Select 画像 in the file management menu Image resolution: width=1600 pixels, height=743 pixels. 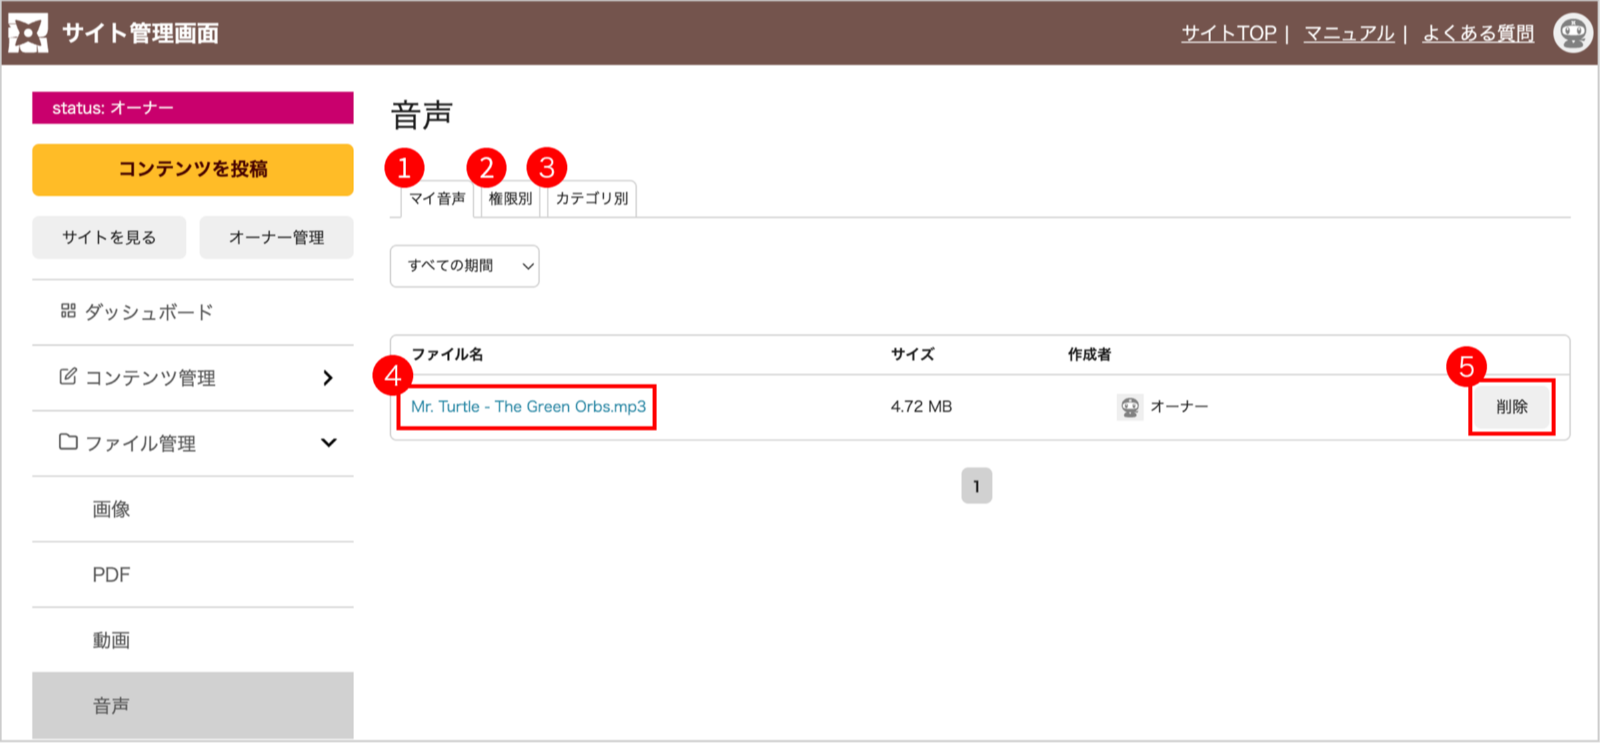[111, 509]
